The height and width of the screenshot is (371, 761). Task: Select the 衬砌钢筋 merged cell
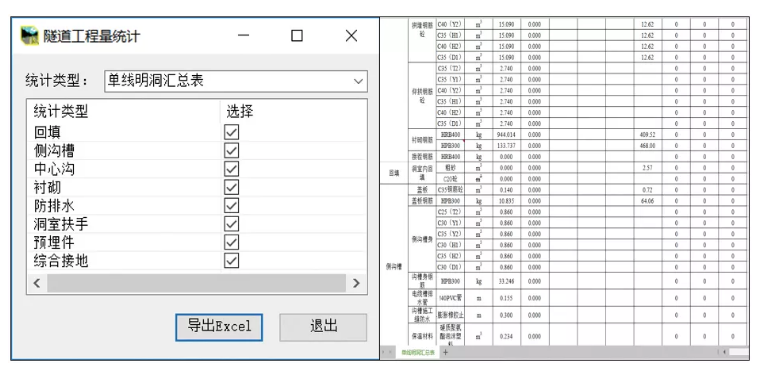[x=421, y=140]
